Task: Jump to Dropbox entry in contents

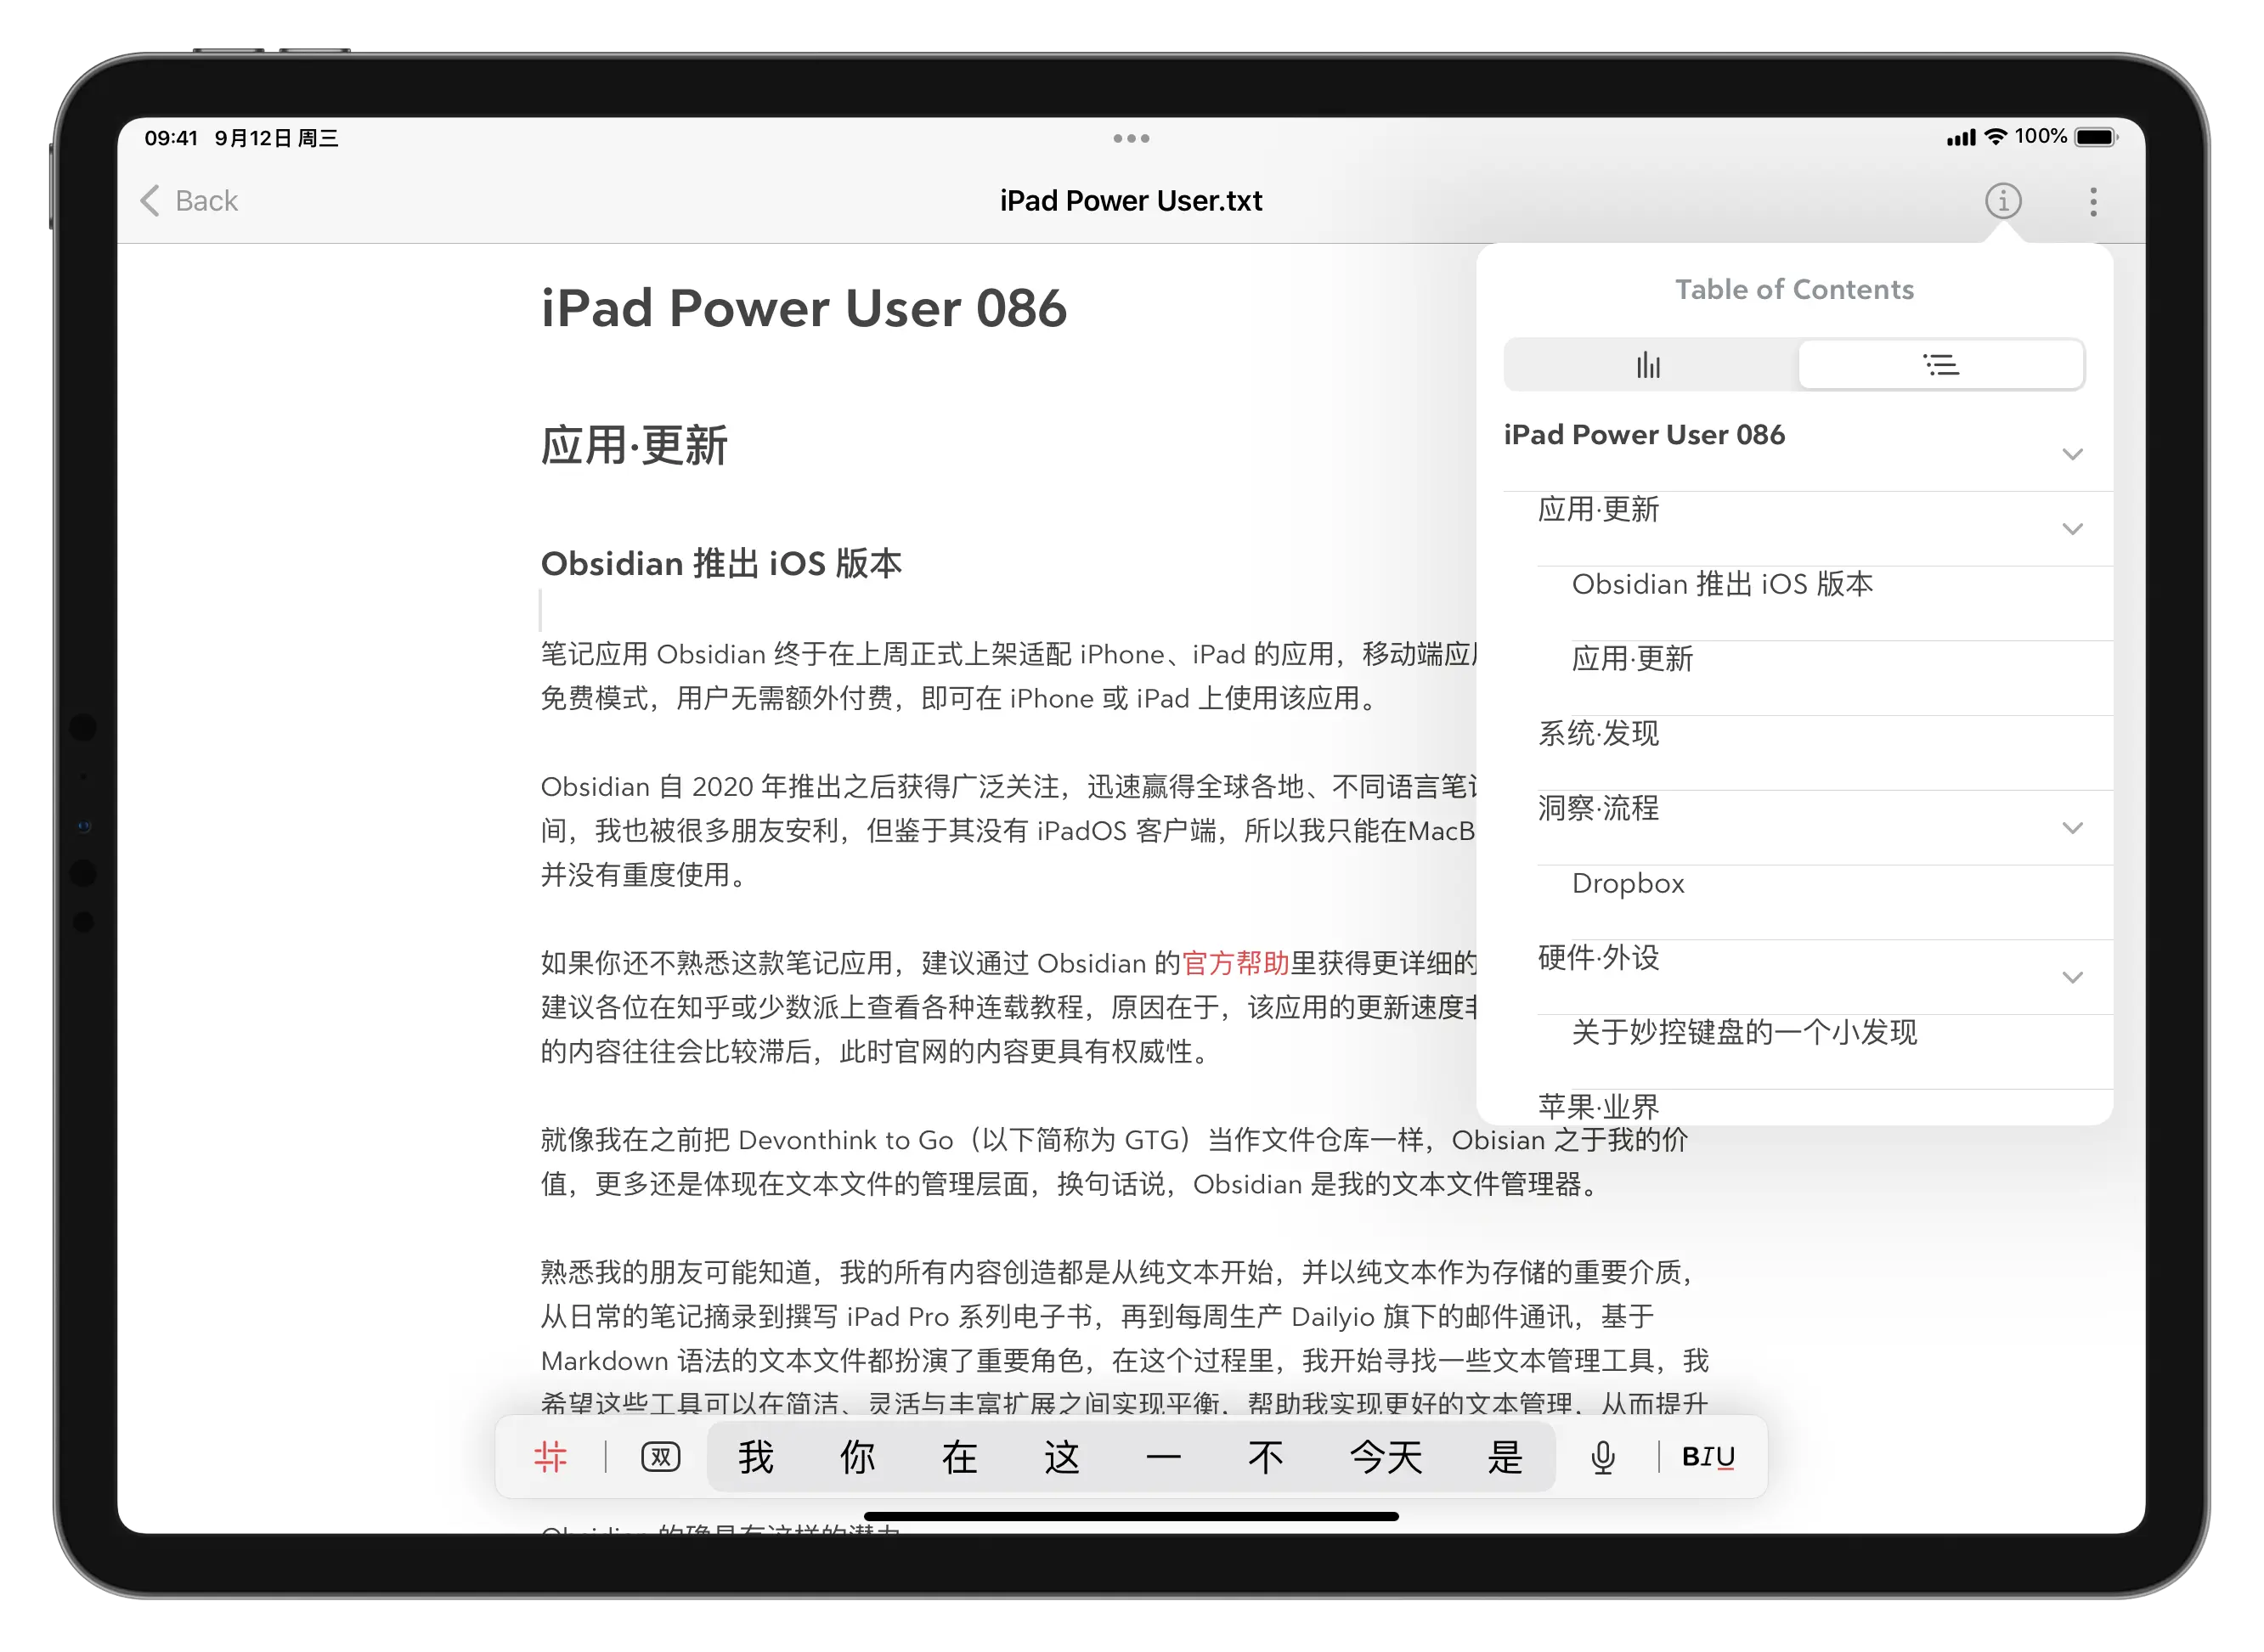Action: 1628,883
